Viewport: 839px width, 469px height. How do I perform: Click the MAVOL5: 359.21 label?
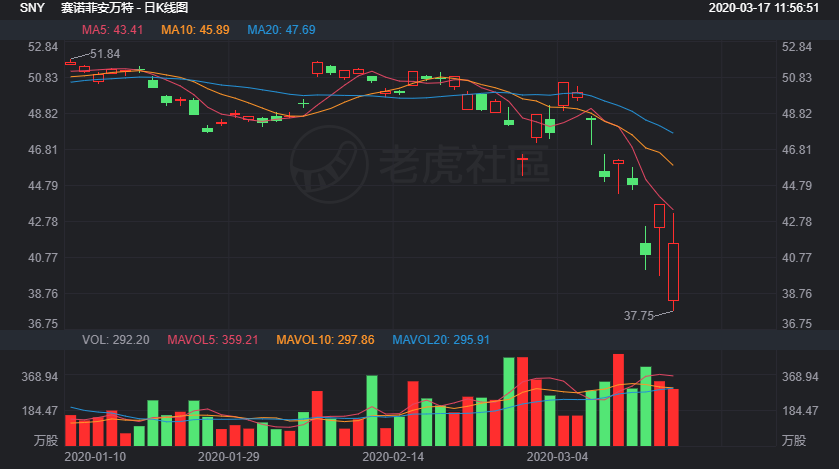(213, 340)
